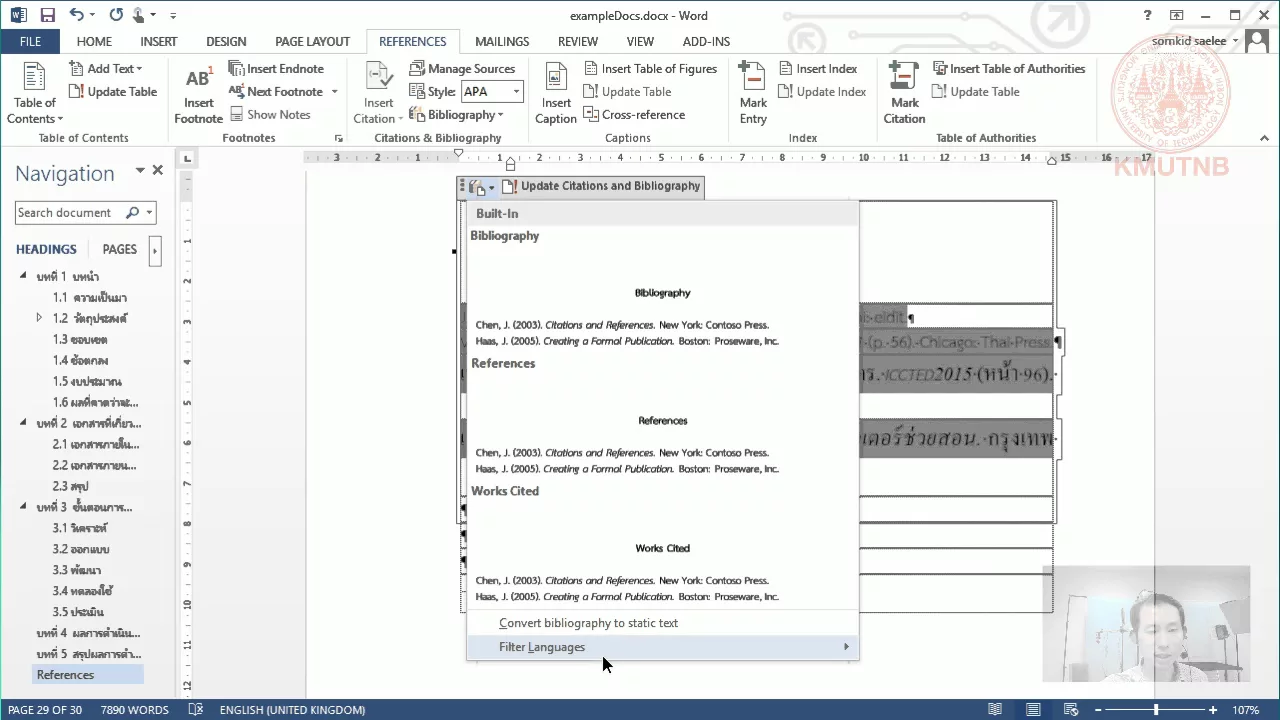The image size is (1280, 720).
Task: Click Update Table in Table of Contents group
Action: pos(113,92)
